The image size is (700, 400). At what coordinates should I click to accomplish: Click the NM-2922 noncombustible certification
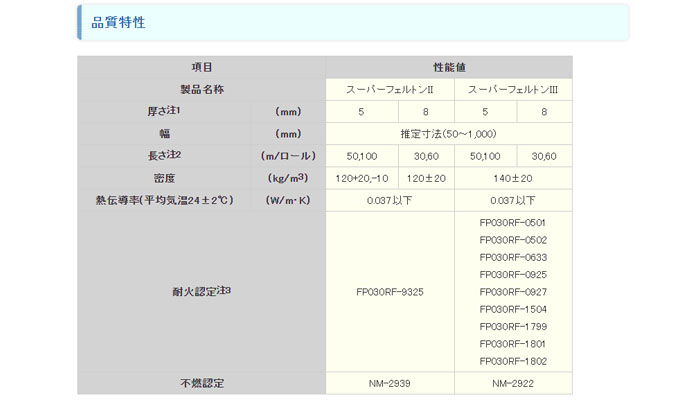(513, 382)
